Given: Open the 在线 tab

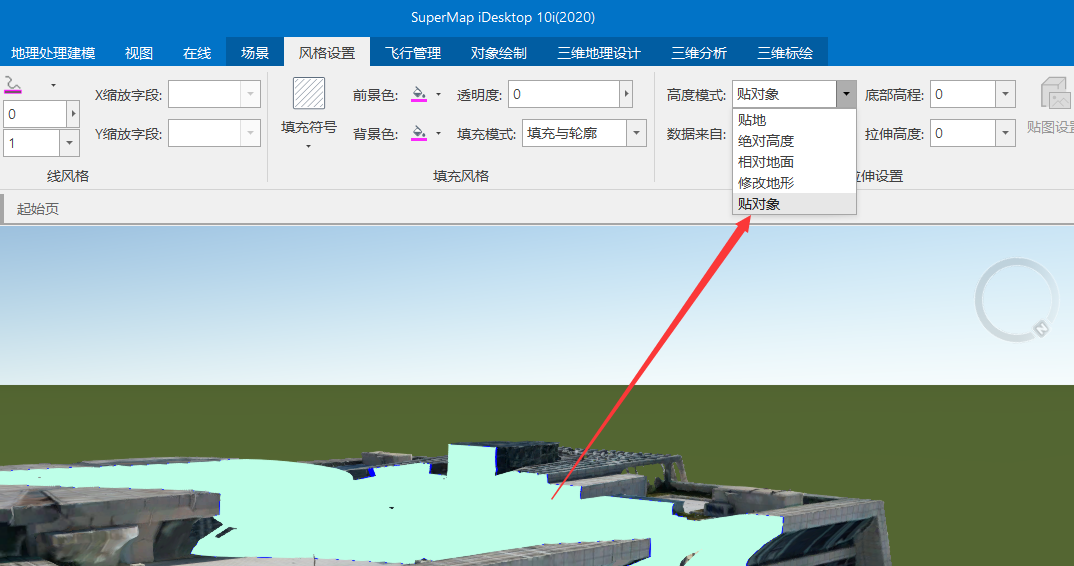Looking at the screenshot, I should click(197, 53).
